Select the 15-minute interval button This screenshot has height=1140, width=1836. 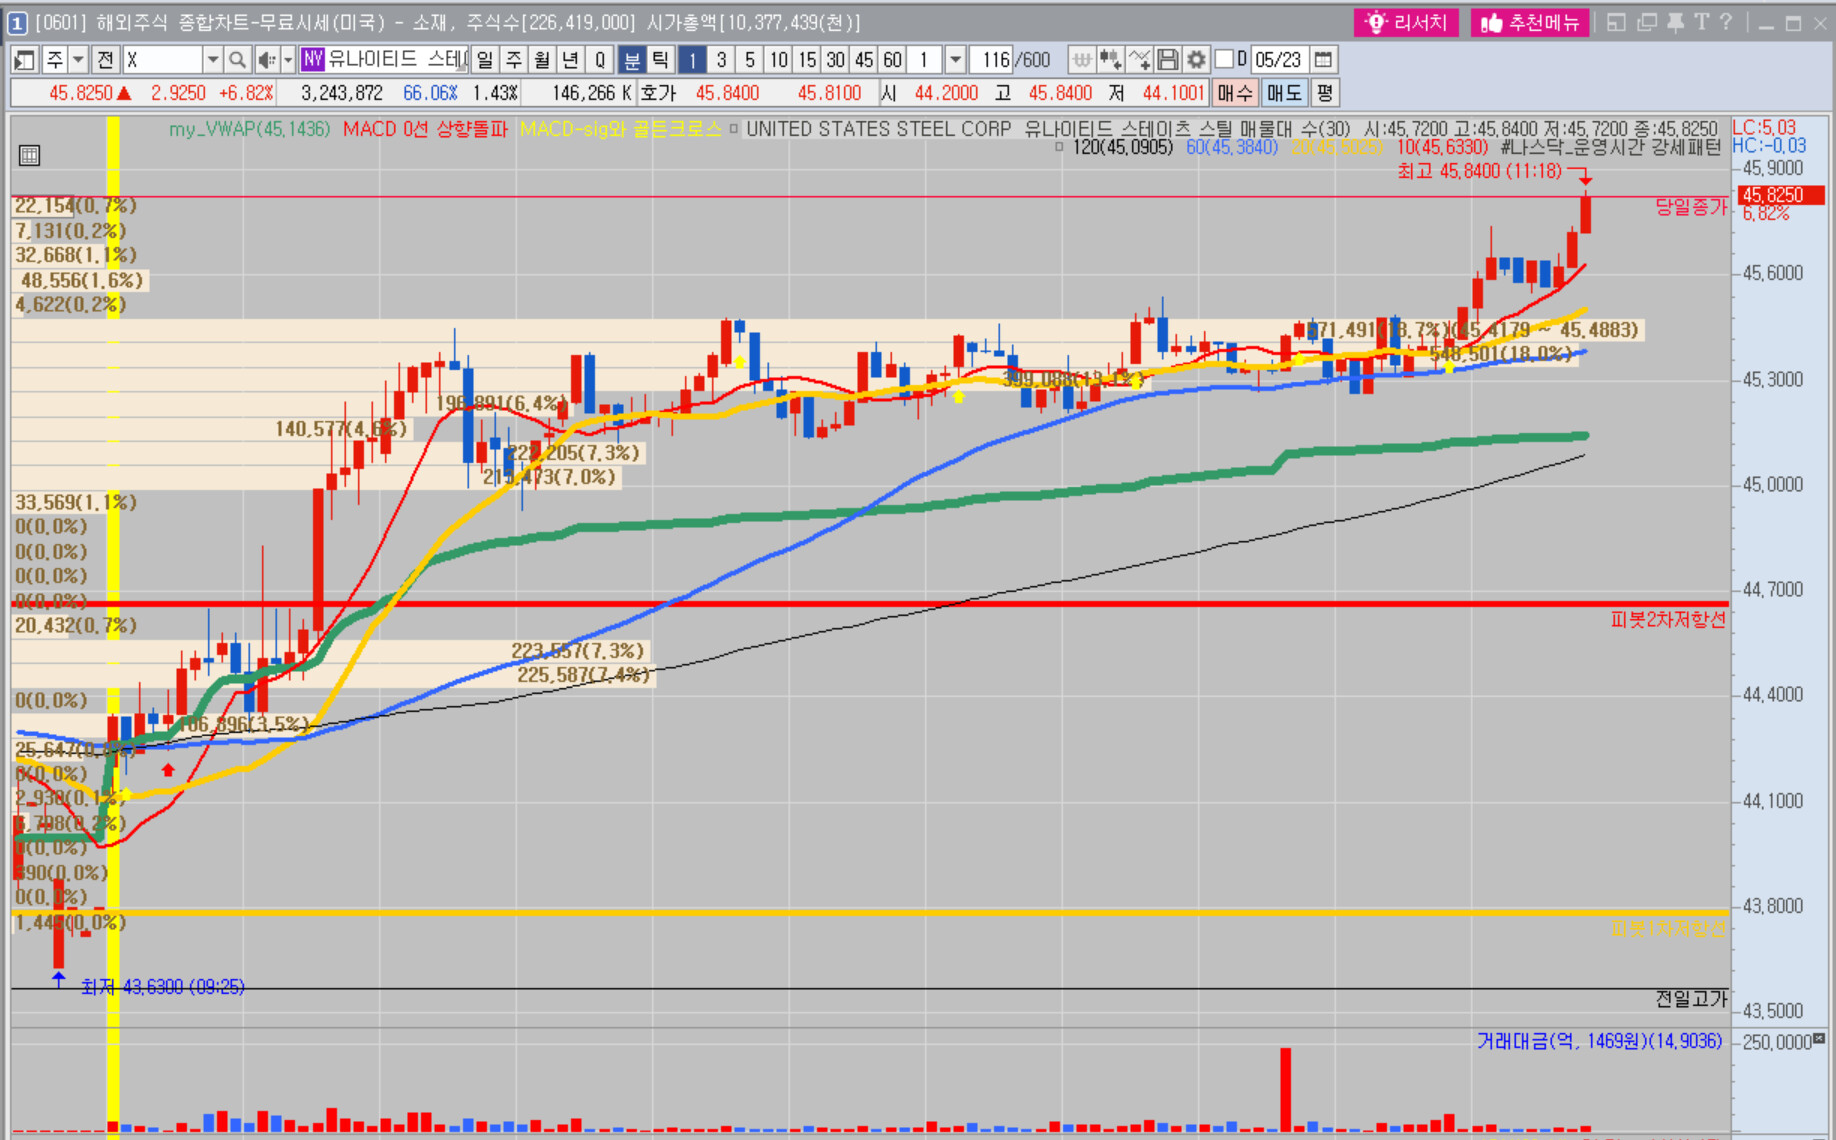click(807, 60)
